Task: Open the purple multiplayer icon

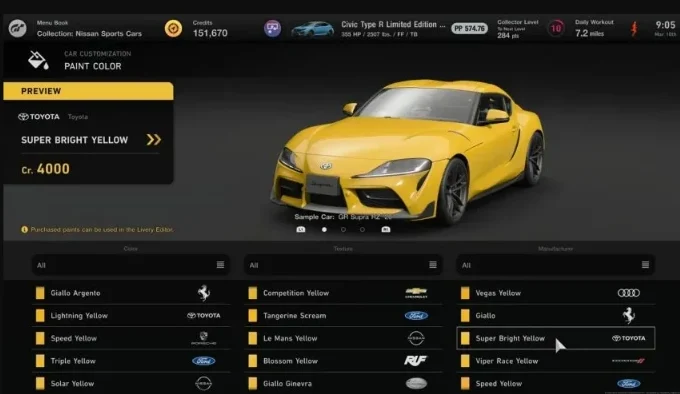Action: [272, 29]
